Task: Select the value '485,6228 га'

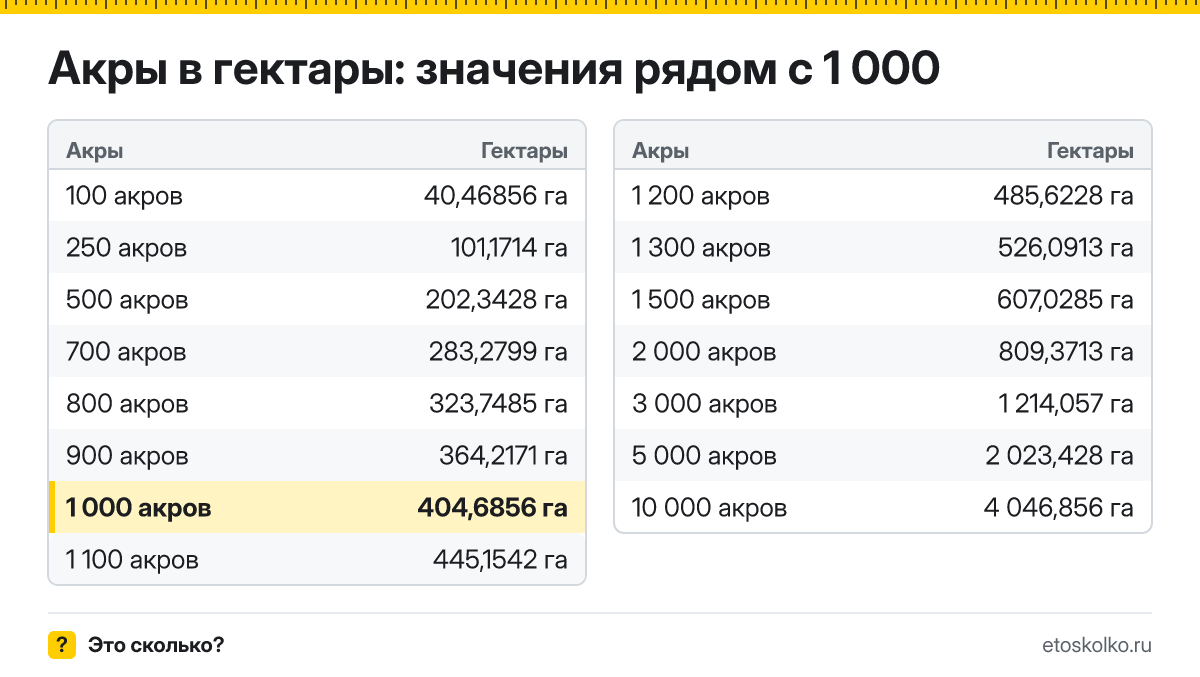Action: tap(1064, 196)
